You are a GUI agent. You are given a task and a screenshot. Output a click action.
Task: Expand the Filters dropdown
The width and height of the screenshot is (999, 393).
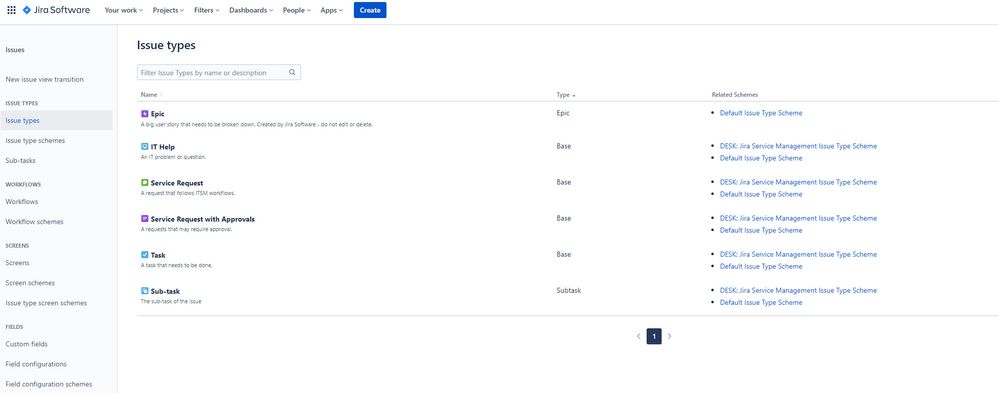(x=206, y=10)
